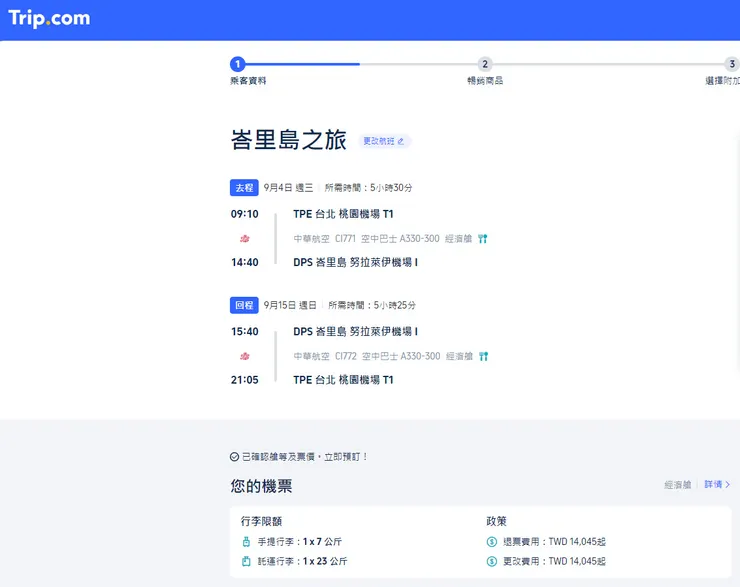Select step 1 circle 乘客資料

click(237, 64)
